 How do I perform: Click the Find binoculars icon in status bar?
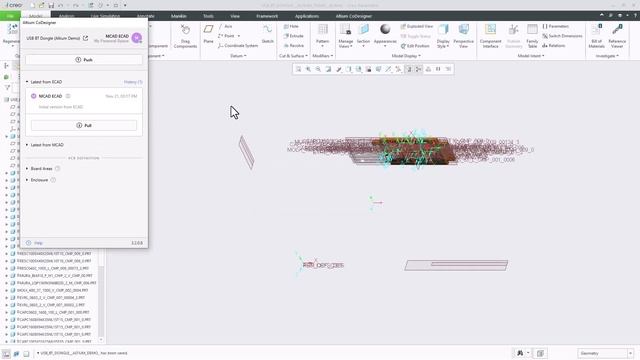(x=520, y=353)
